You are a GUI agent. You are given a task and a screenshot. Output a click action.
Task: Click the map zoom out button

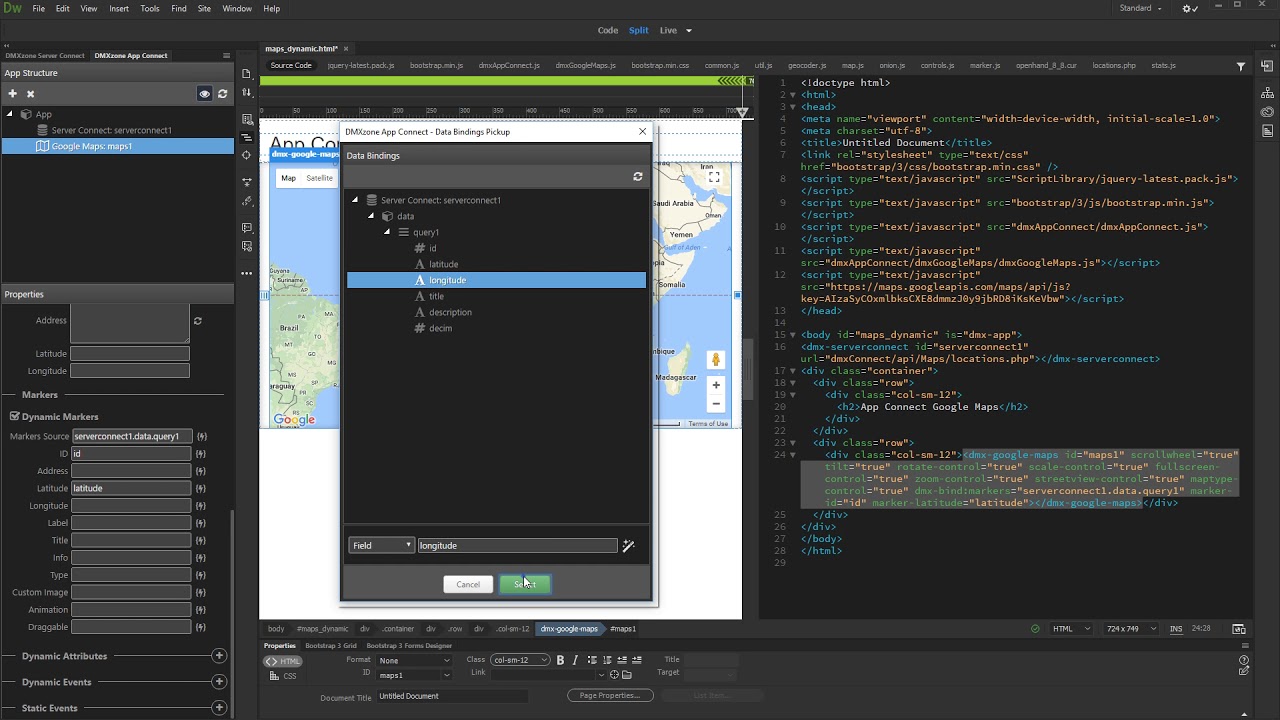pos(715,404)
